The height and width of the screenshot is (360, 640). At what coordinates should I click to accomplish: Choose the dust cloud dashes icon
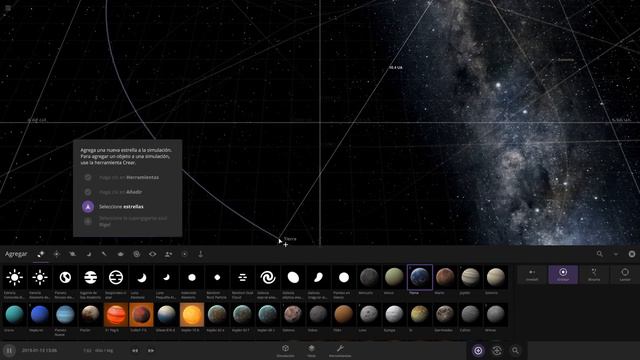[x=242, y=278]
